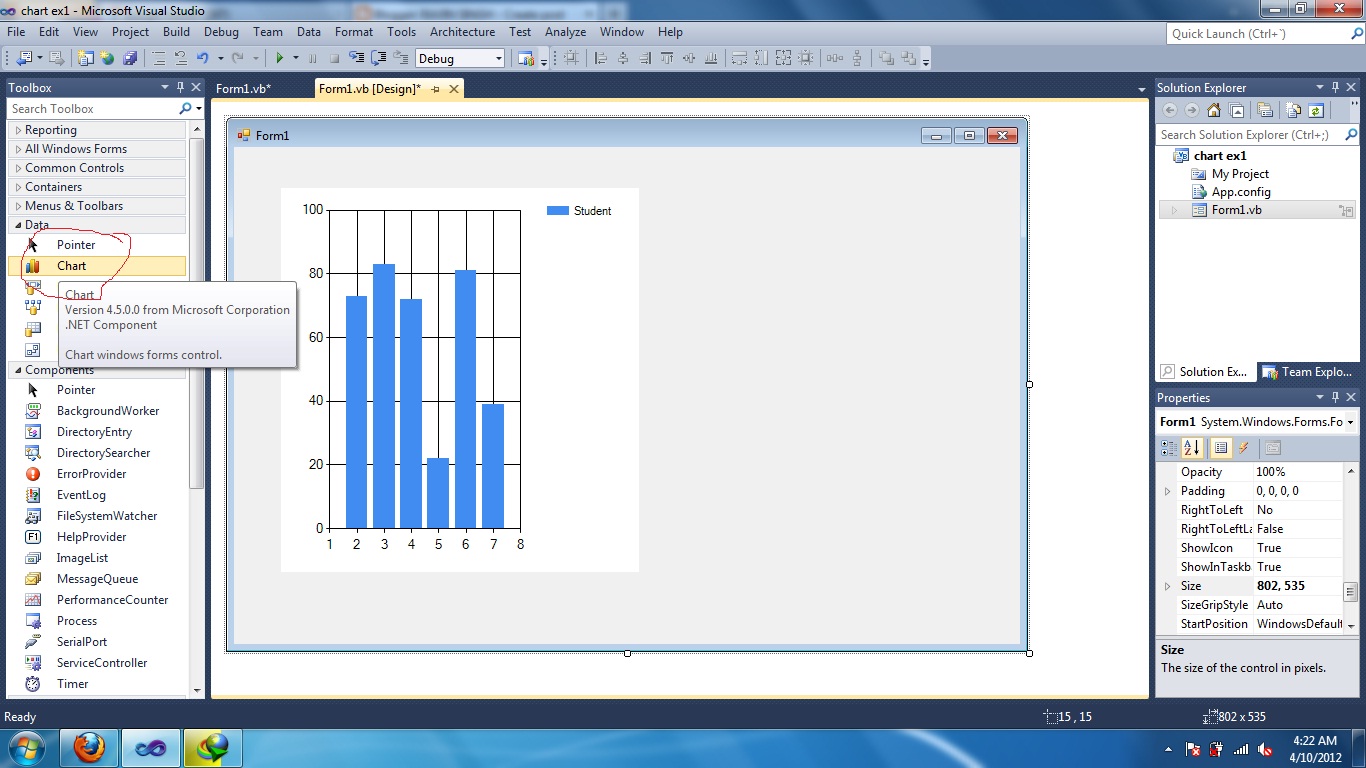Viewport: 1366px width, 768px height.
Task: Toggle pin on Form1.vb [Design] tab
Action: (x=435, y=89)
